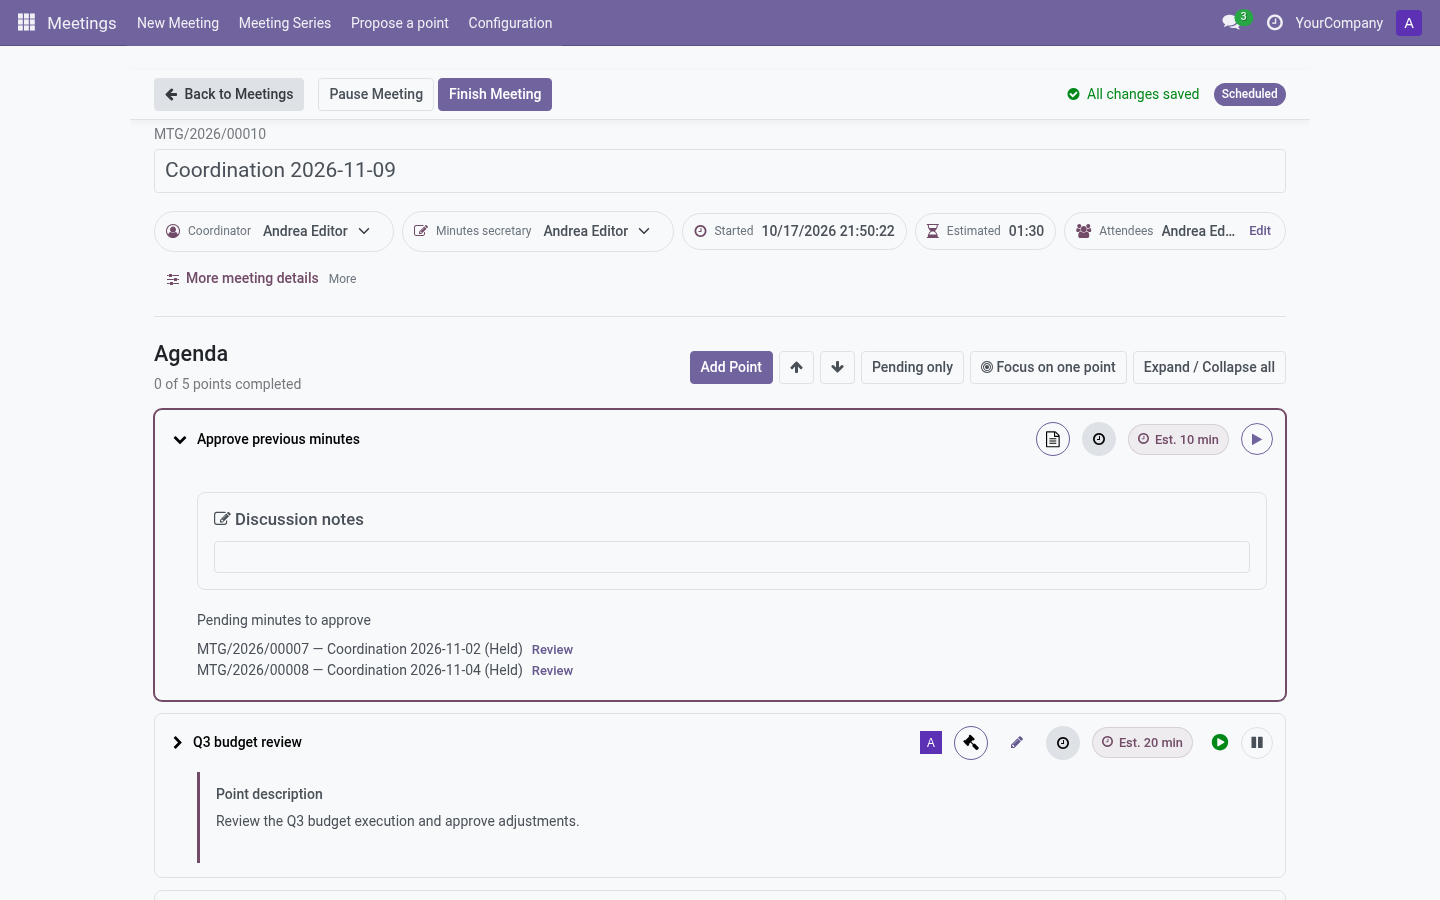Image resolution: width=1440 pixels, height=900 pixels.
Task: Click the Pause Meeting button
Action: click(x=376, y=94)
